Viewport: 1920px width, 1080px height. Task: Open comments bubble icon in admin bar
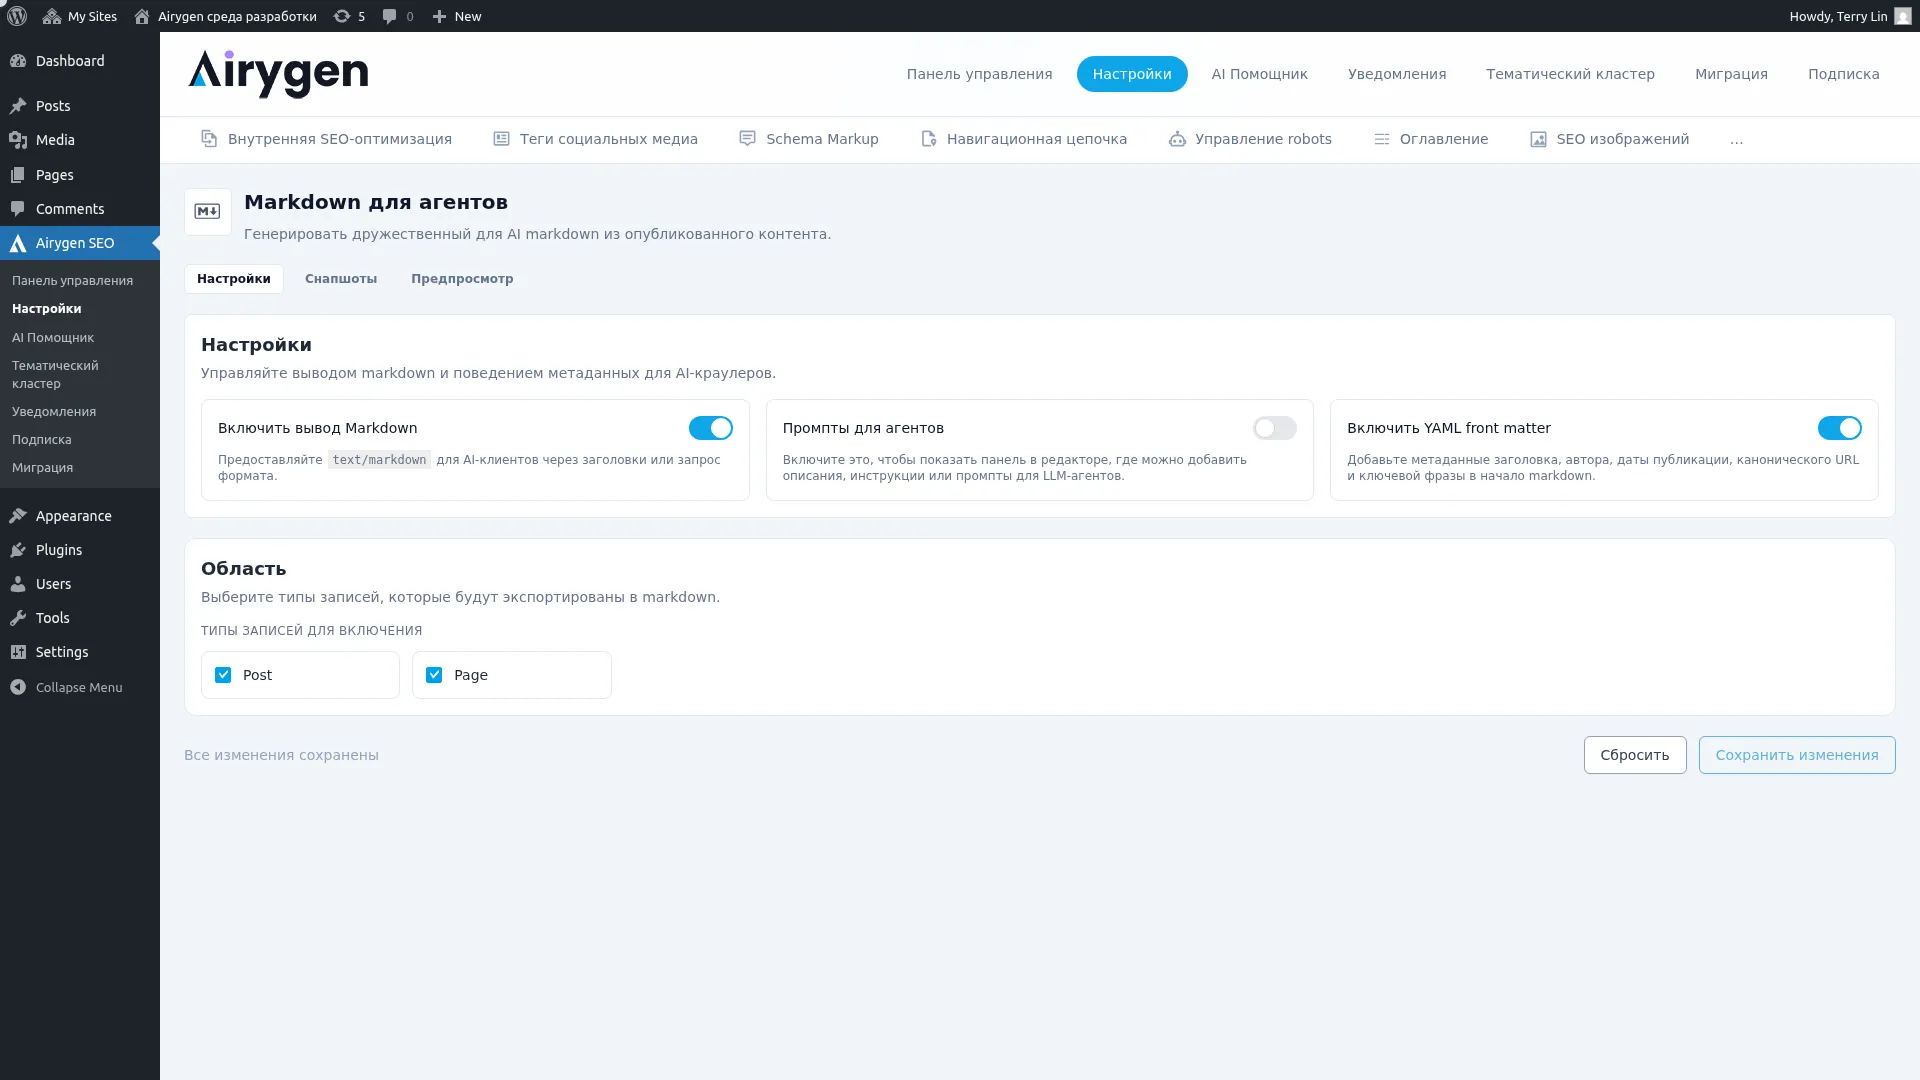click(x=390, y=16)
